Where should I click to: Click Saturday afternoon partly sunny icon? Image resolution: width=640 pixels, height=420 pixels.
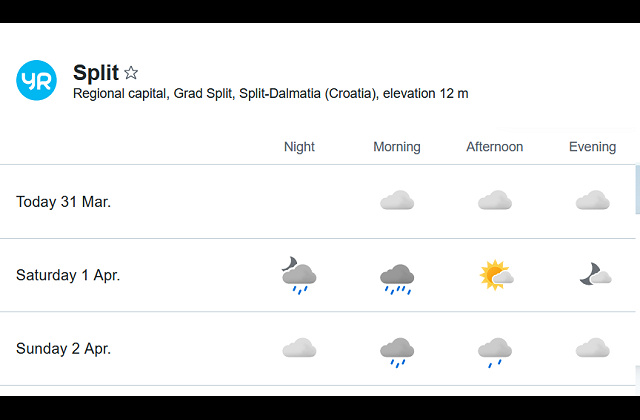click(x=495, y=275)
